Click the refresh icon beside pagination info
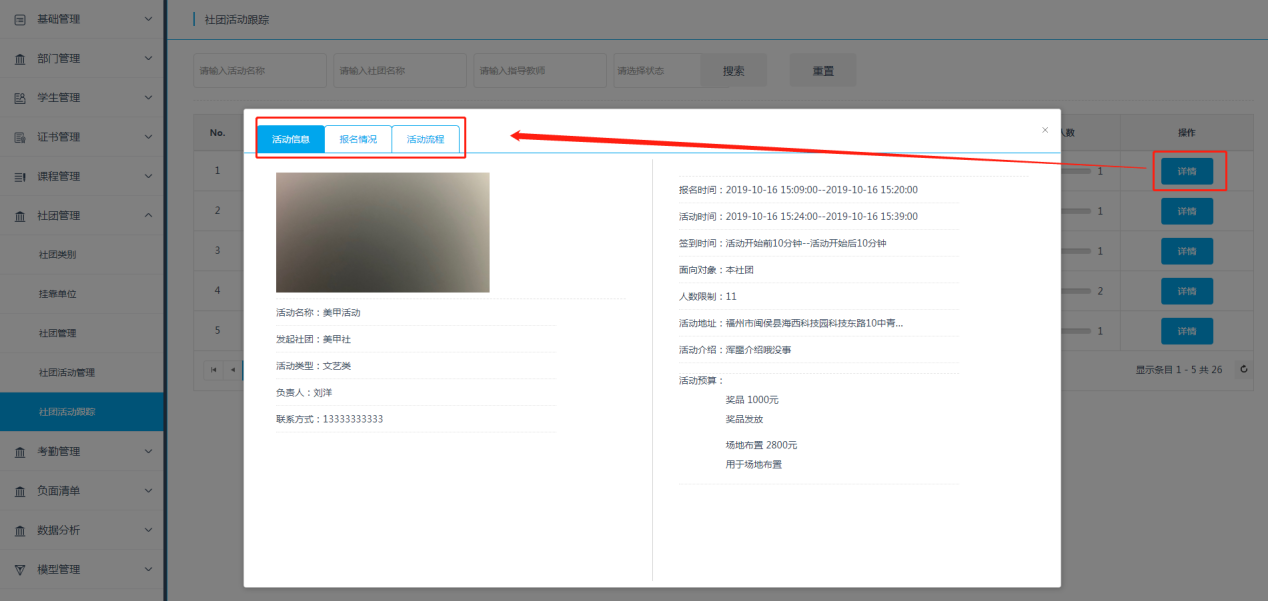1268x601 pixels. [1243, 369]
